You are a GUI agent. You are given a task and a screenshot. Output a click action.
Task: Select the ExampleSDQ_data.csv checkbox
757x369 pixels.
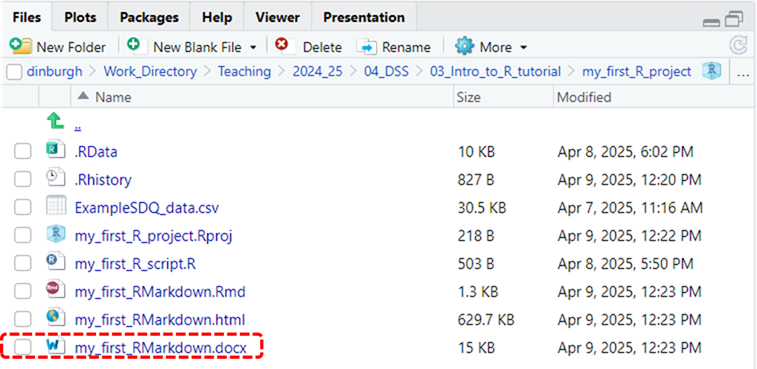23,208
